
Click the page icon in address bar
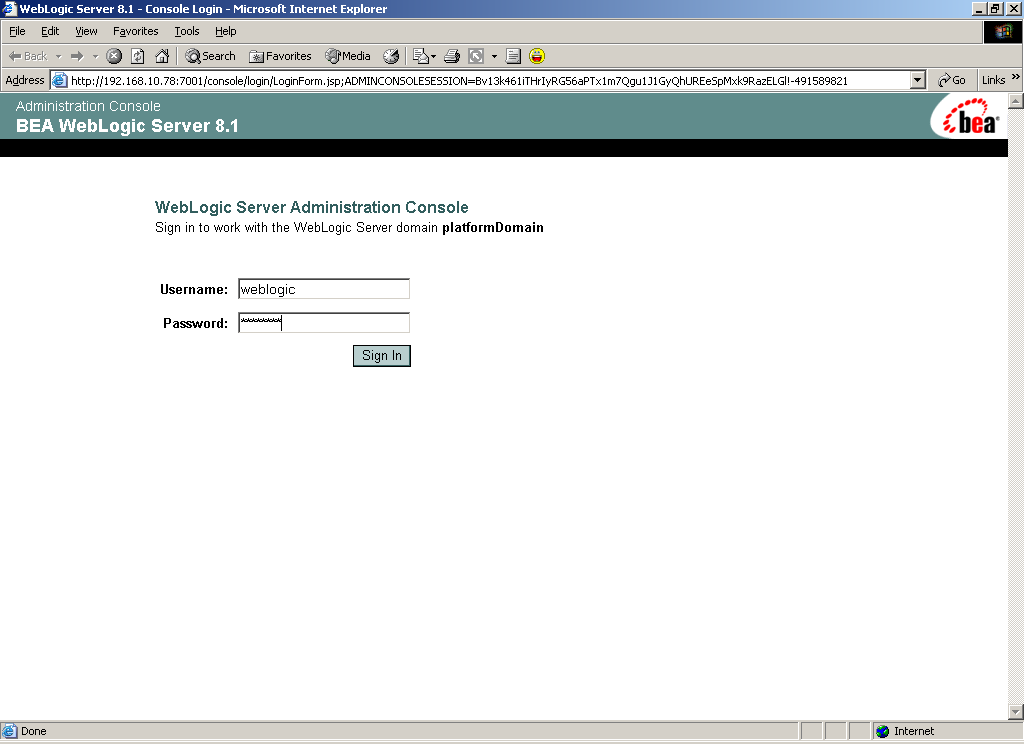coord(59,80)
